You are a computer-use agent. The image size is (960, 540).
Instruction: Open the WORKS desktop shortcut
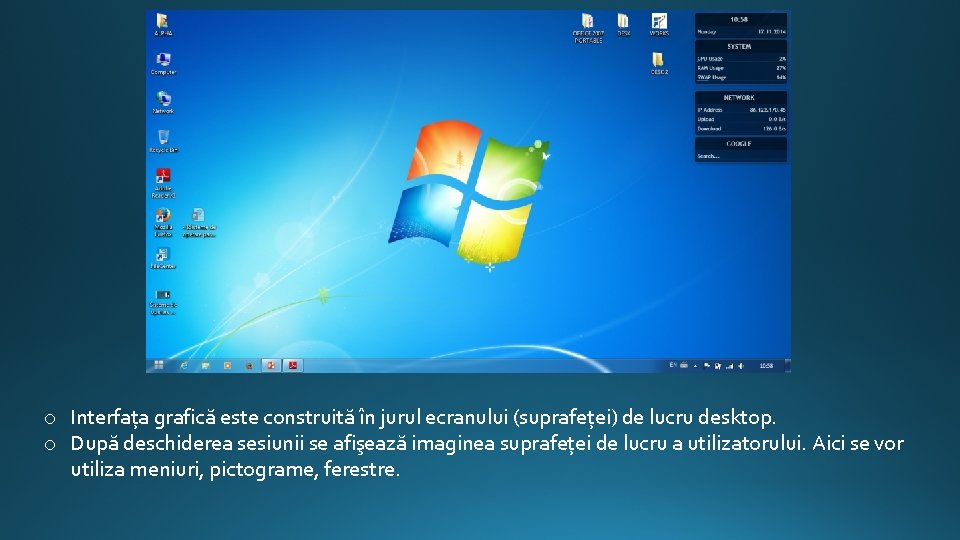[659, 24]
